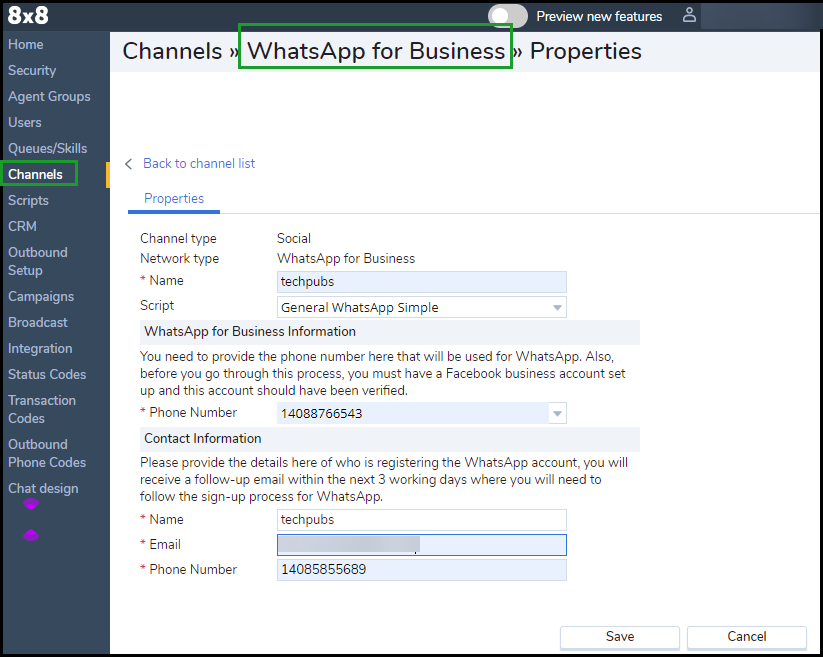The height and width of the screenshot is (657, 823).
Task: Click 'WhatsApp for Business' breadcrumb heading
Action: point(376,51)
